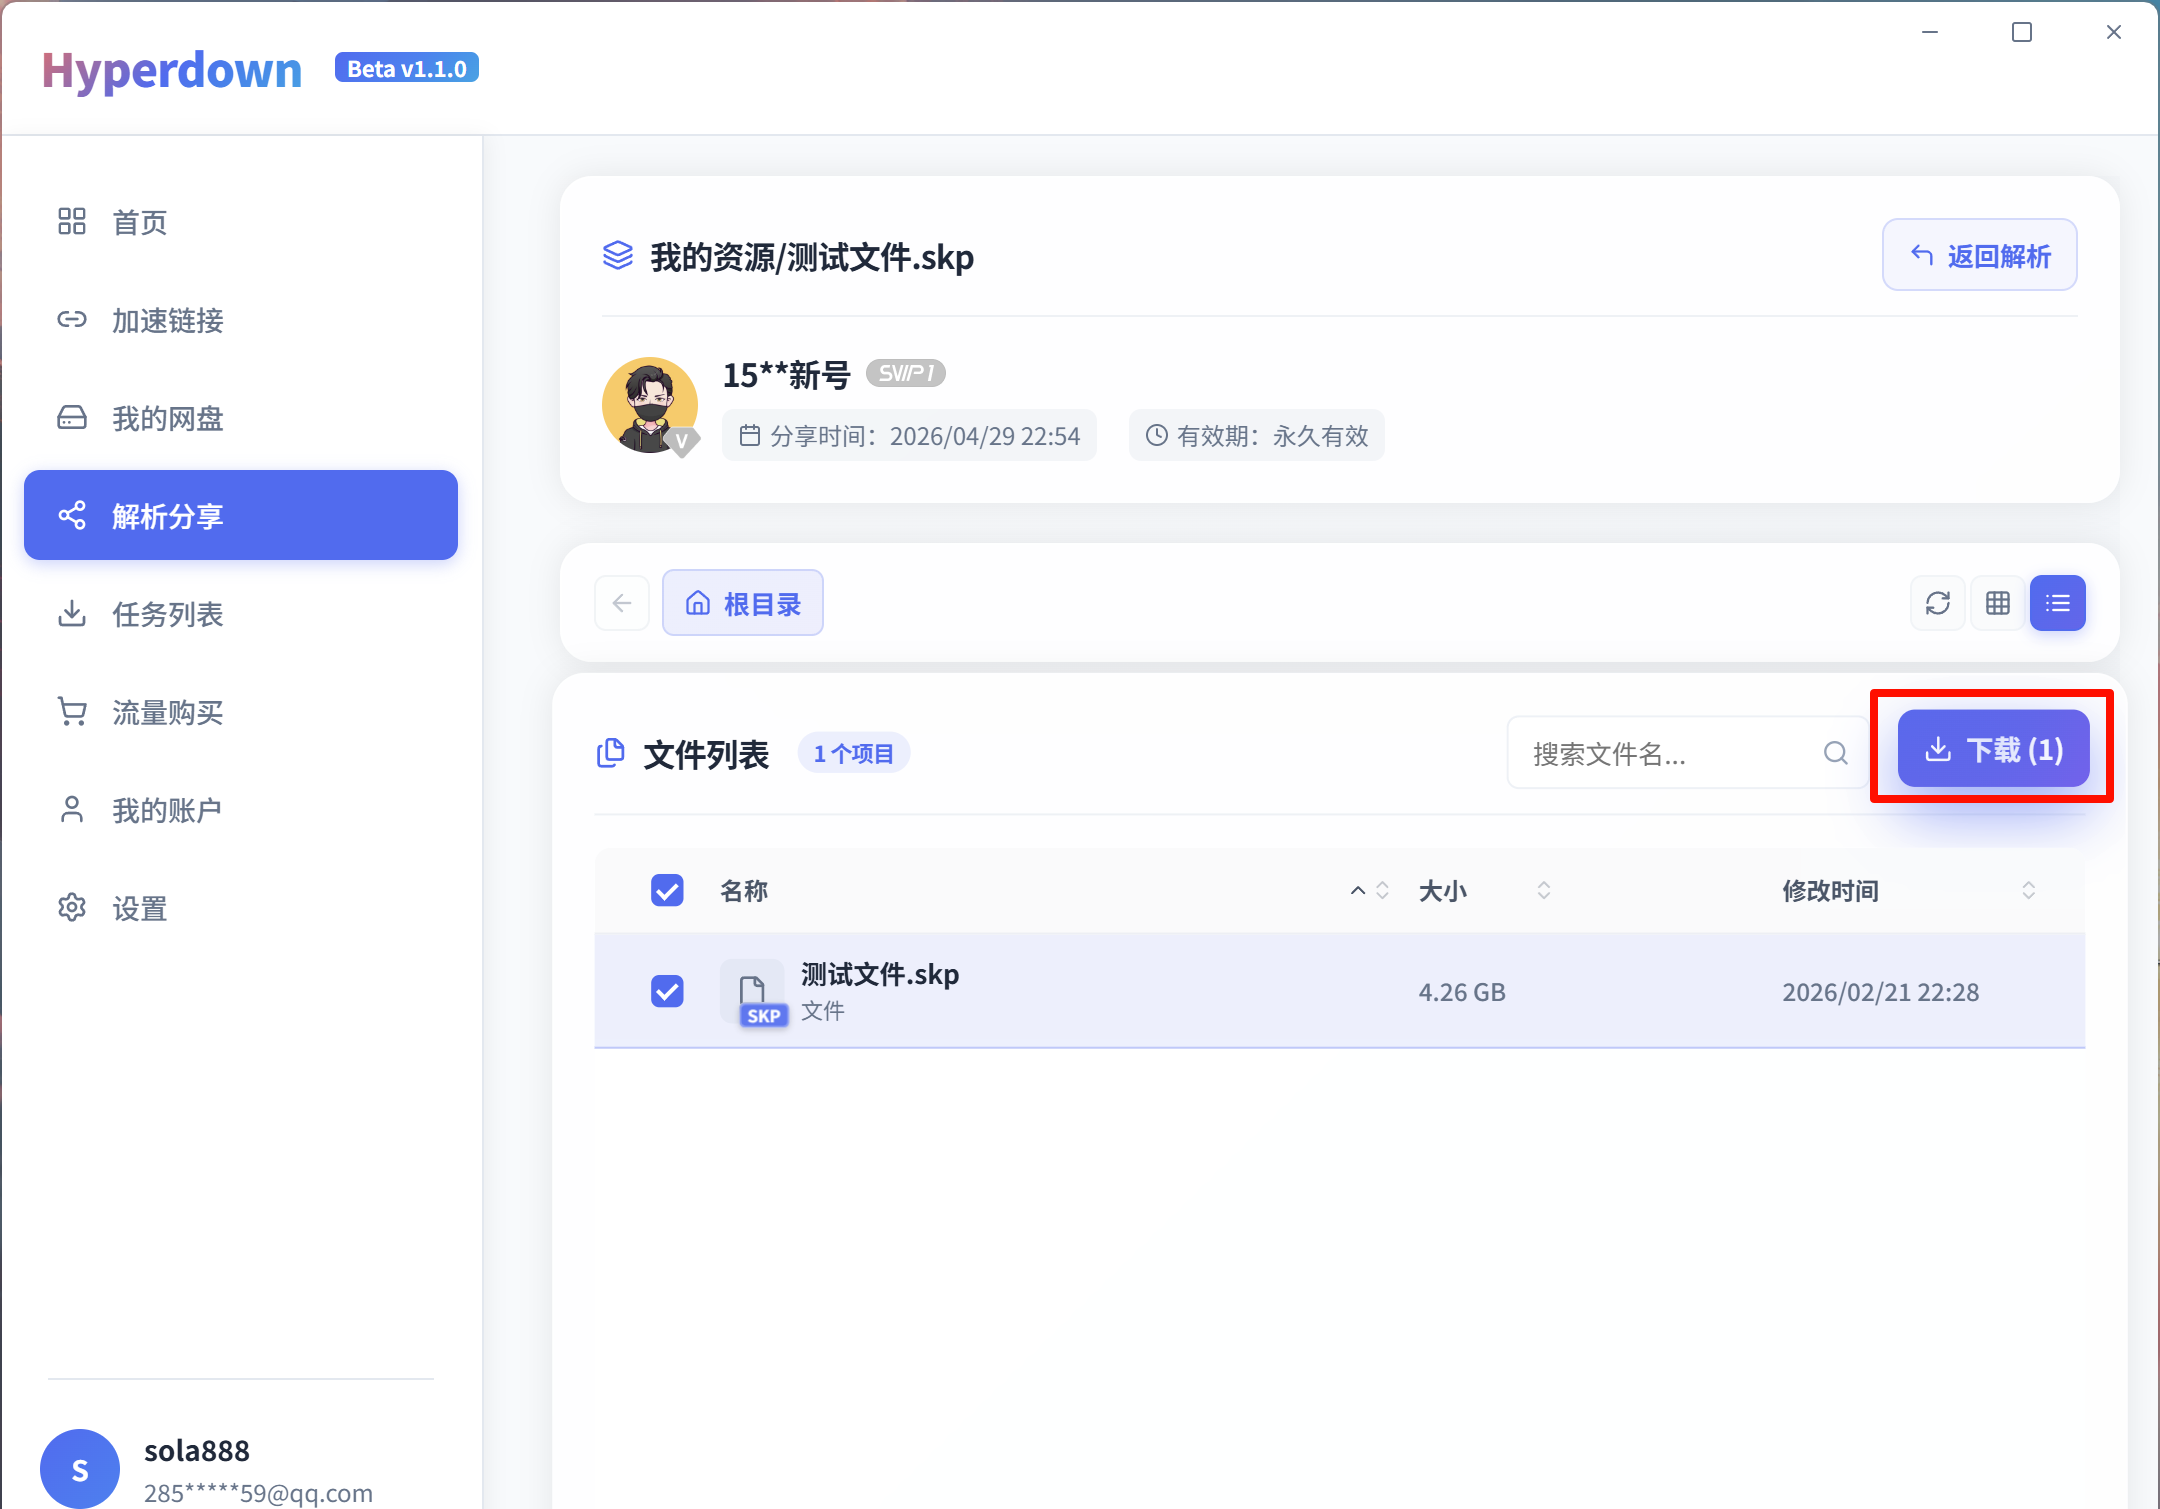Go to 加速链接 section
This screenshot has height=1509, width=2160.
click(240, 320)
